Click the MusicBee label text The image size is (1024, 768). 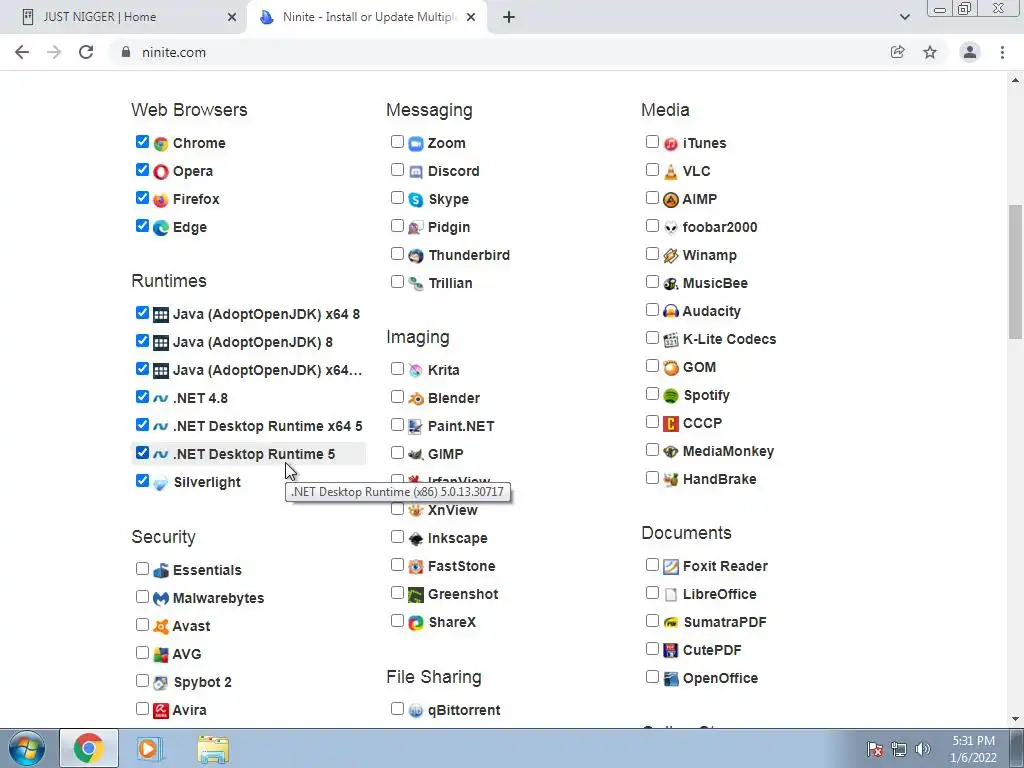point(715,283)
